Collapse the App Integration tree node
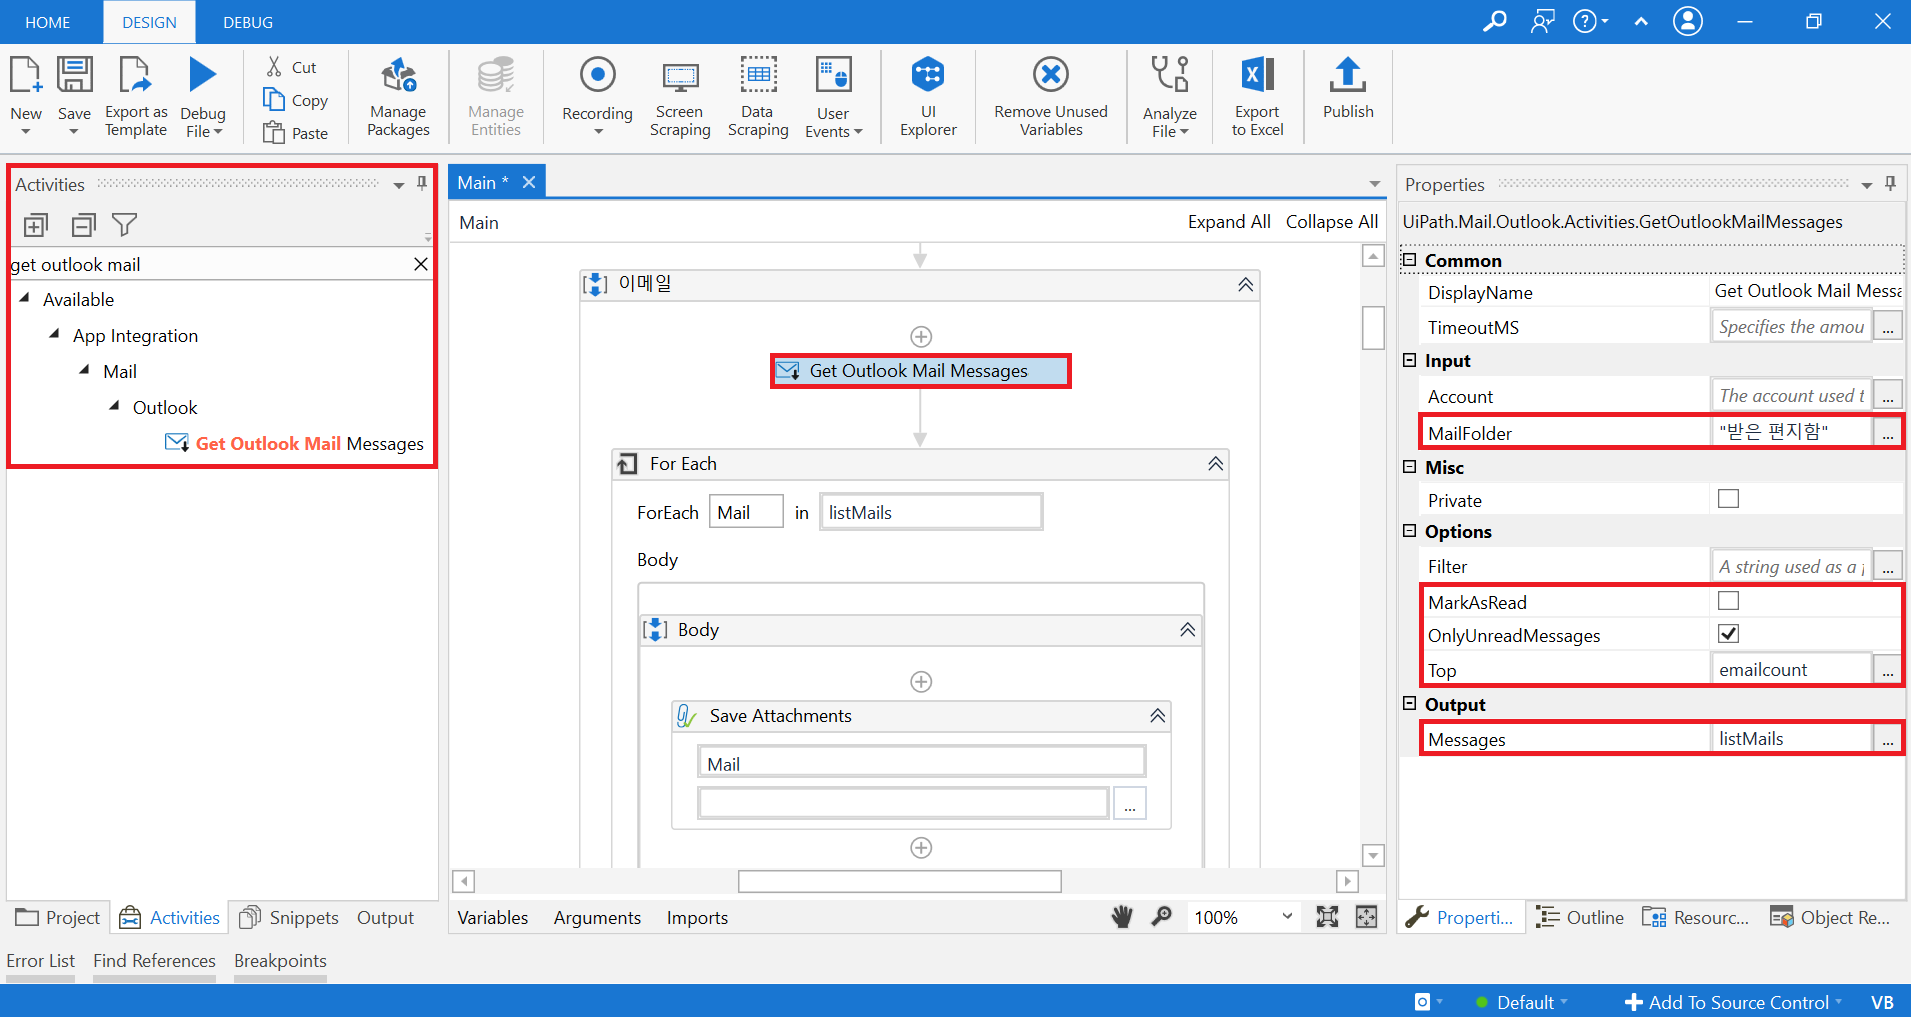 click(55, 335)
